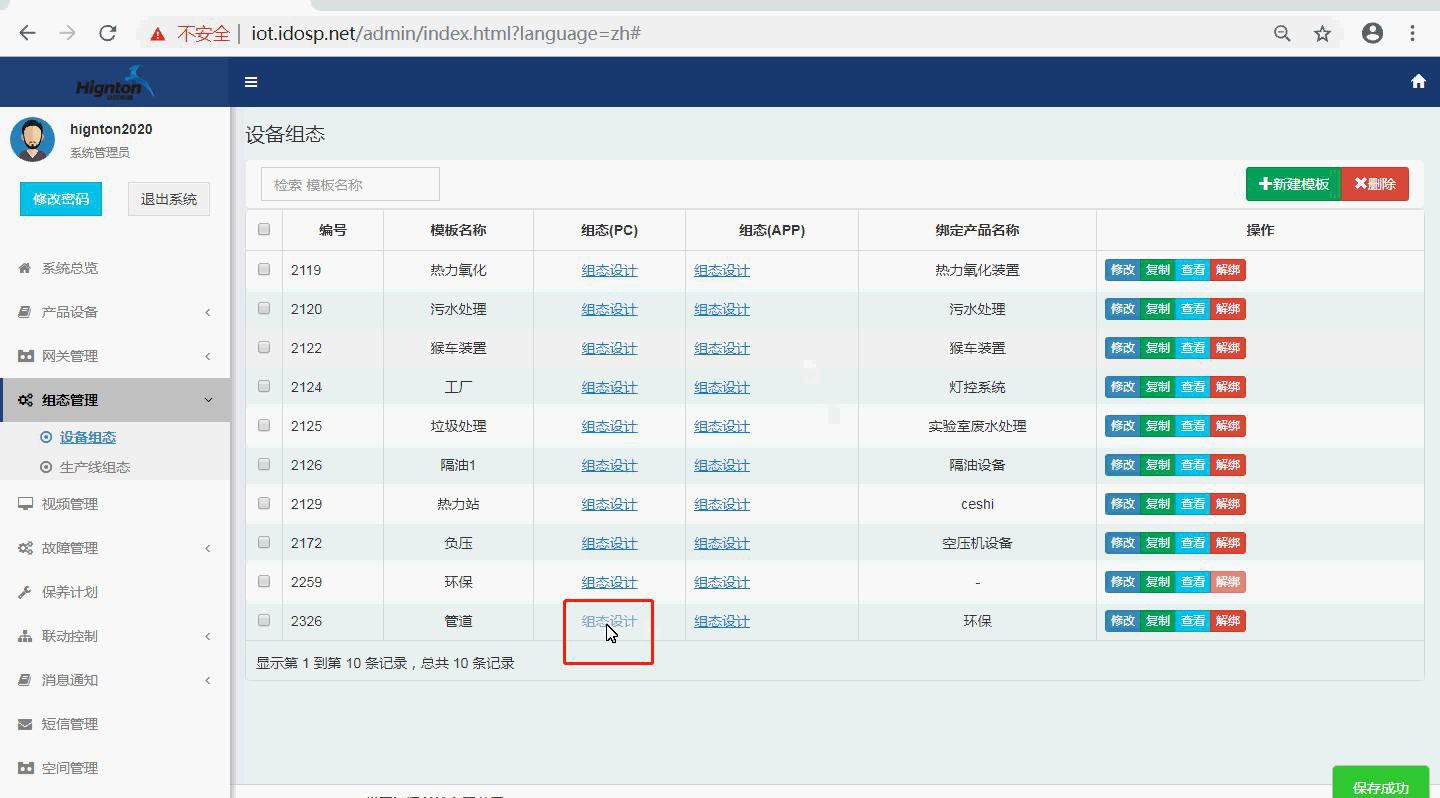Reload the page with browser refresh icon
This screenshot has height=798, width=1440.
(108, 33)
